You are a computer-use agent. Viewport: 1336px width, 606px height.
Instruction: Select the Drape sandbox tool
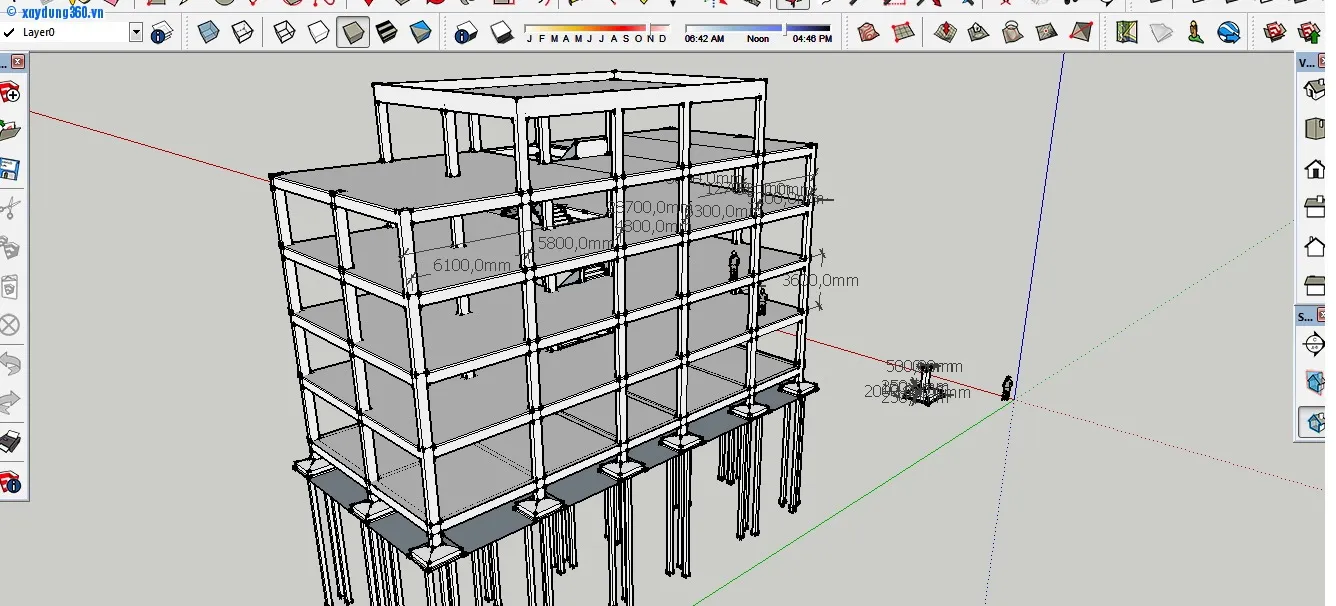(x=1011, y=33)
